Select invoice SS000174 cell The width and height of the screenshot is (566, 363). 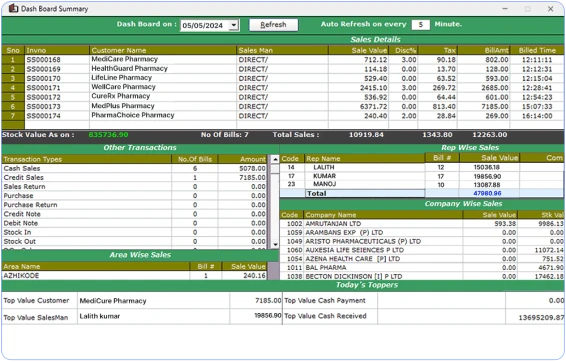57,116
